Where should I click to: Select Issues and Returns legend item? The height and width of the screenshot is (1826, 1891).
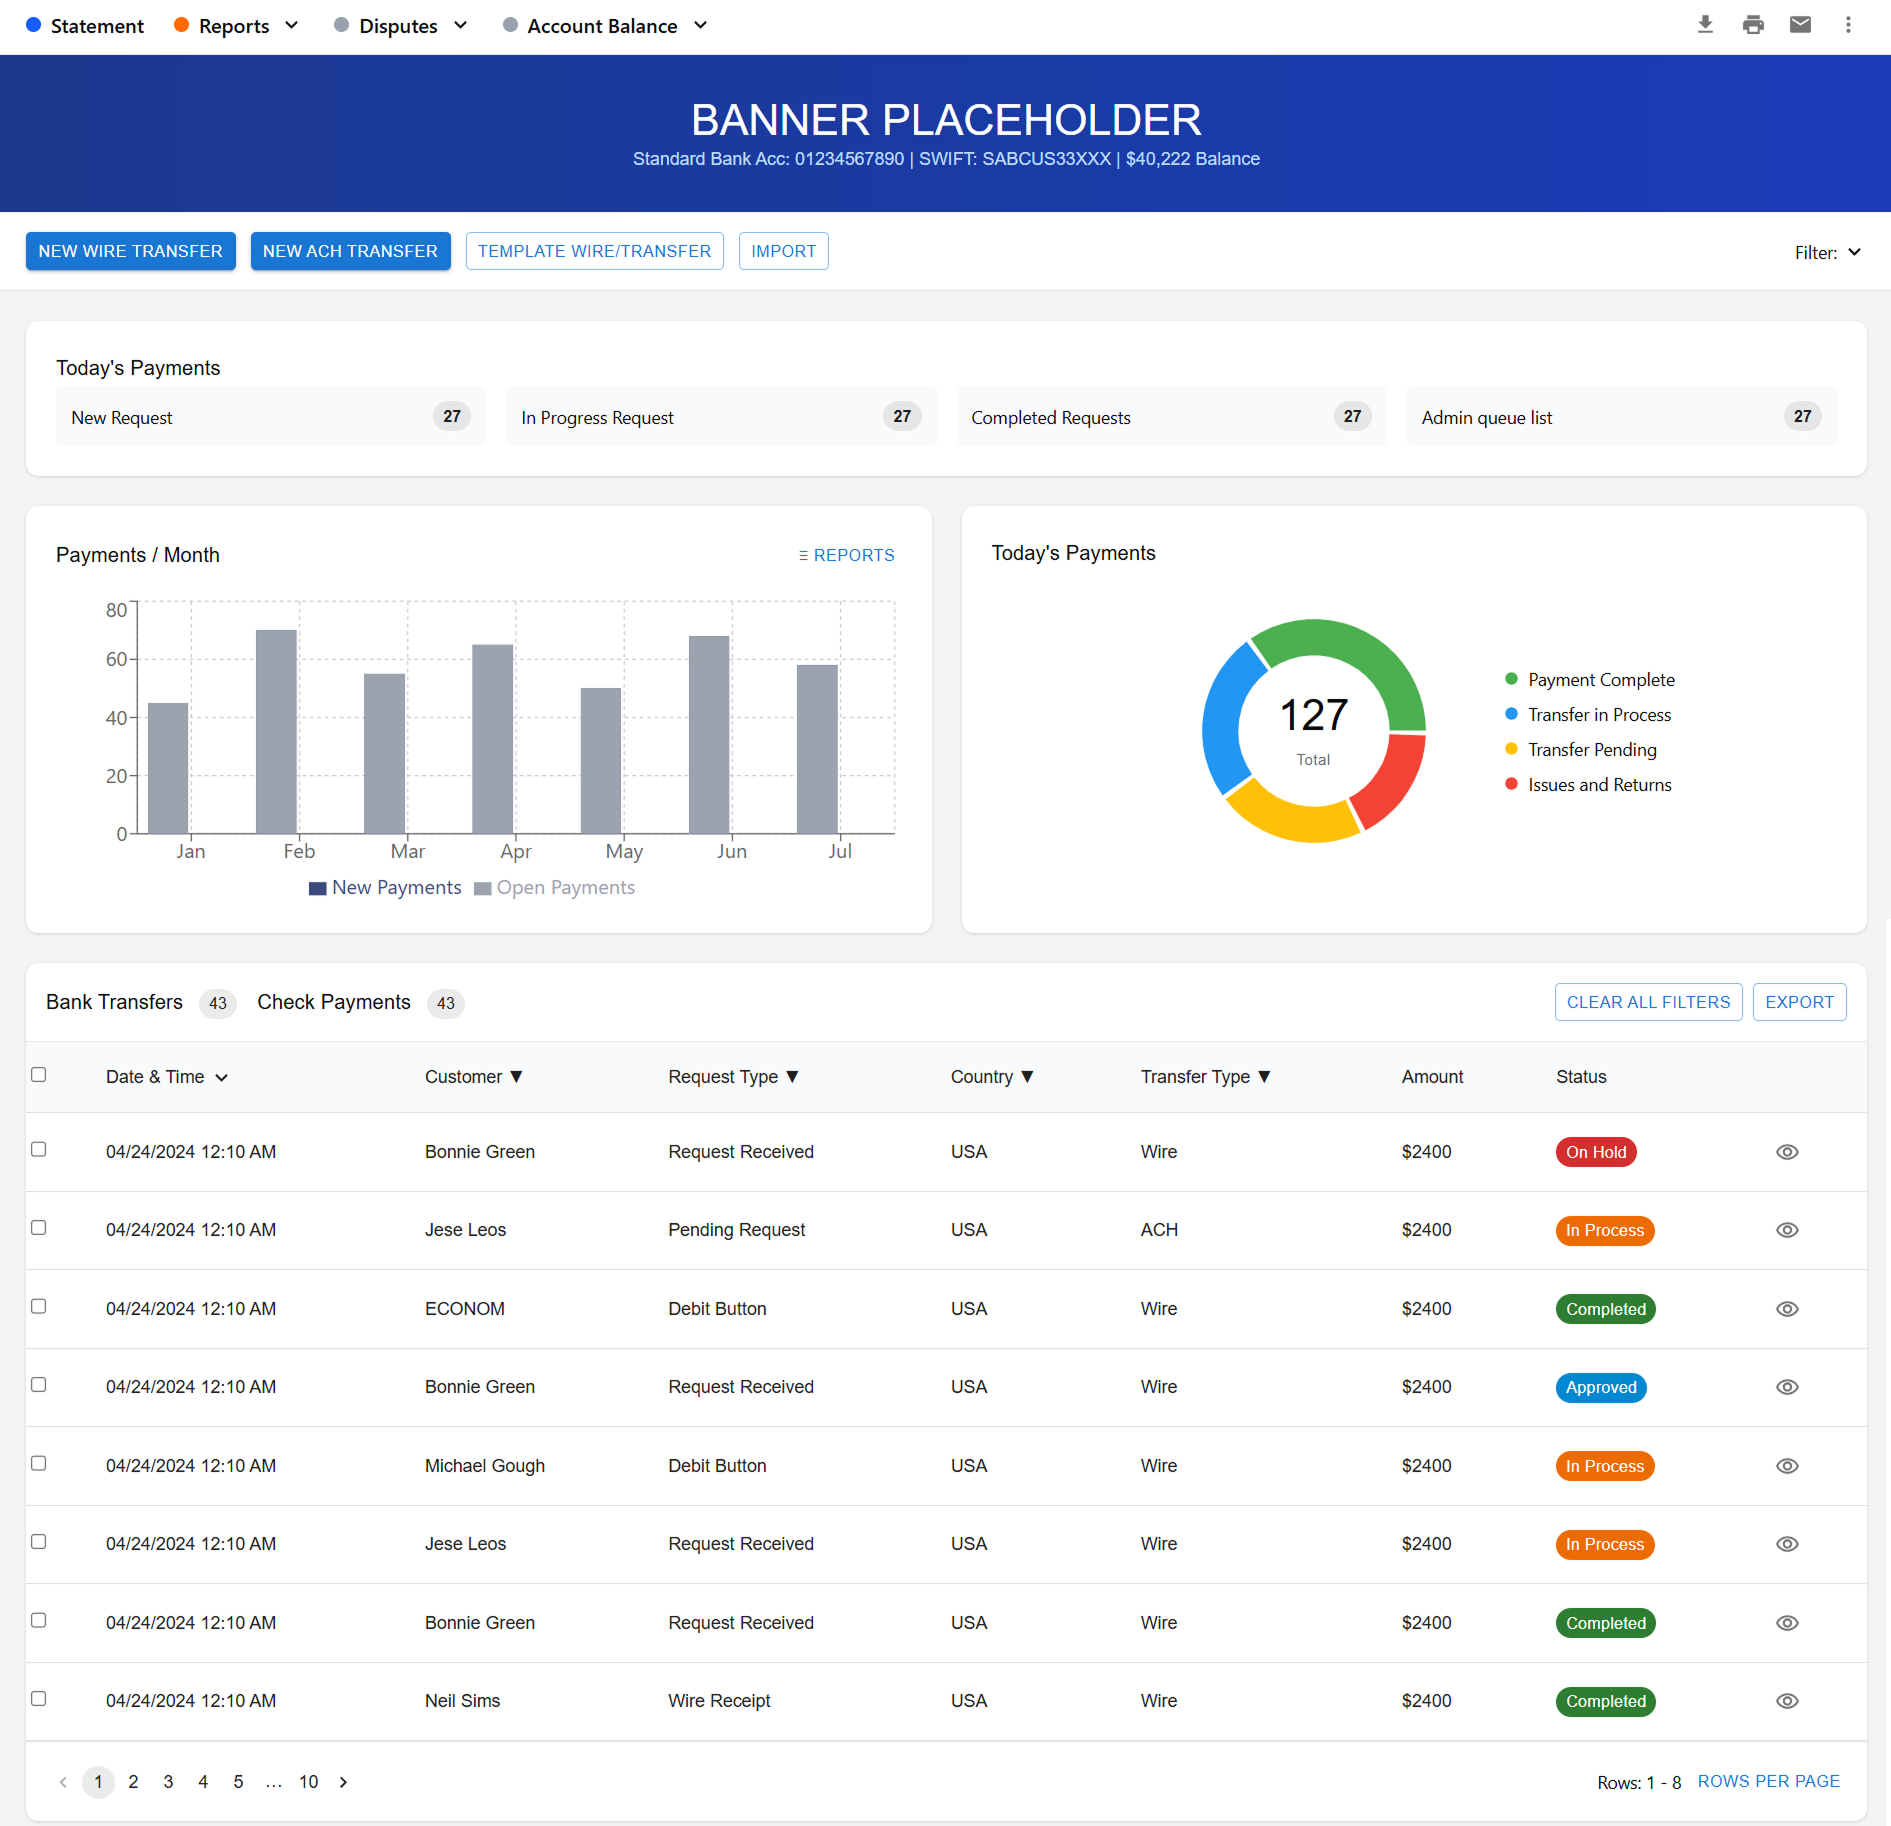pos(1588,785)
